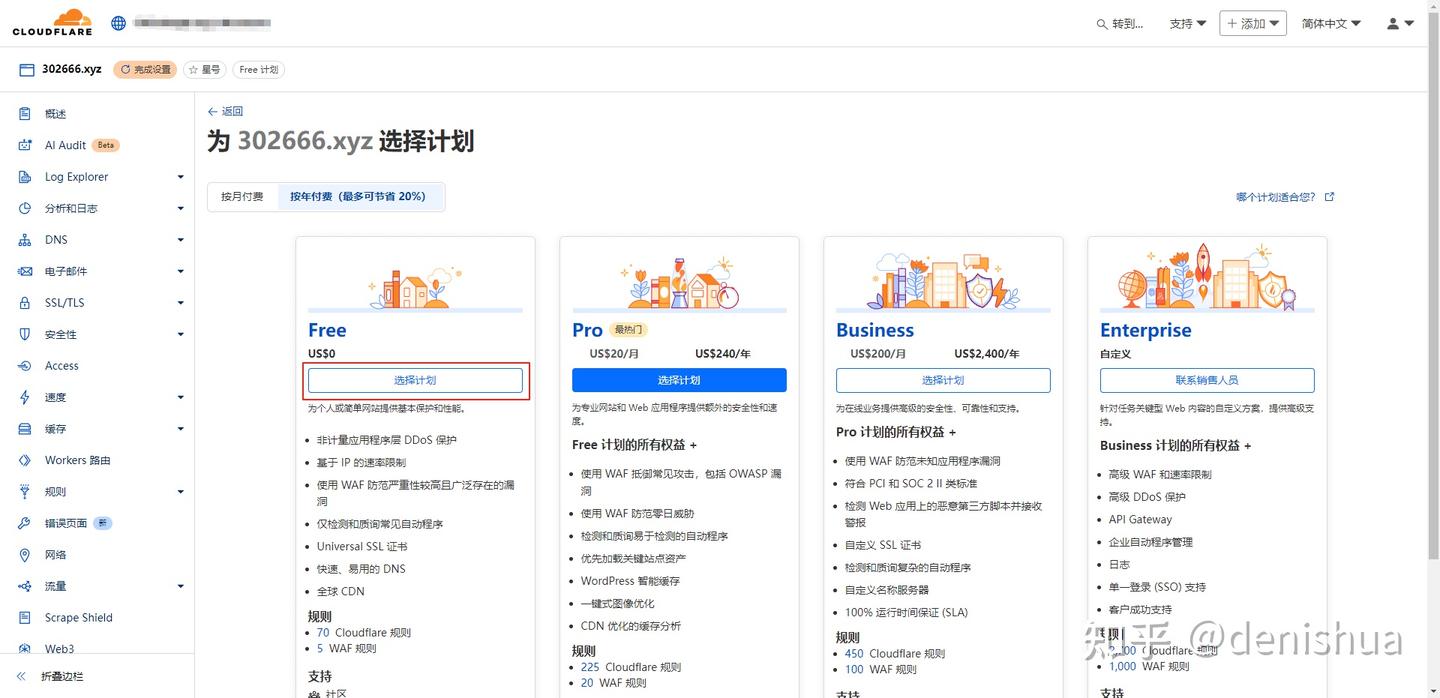The width and height of the screenshot is (1440, 698).
Task: Open Web3 from the sidebar
Action: tap(25, 648)
